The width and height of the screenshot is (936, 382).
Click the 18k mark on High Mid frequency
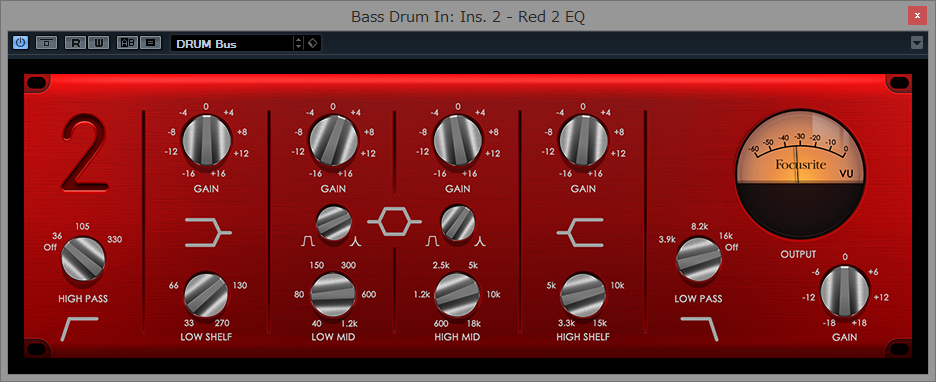pyautogui.click(x=474, y=323)
